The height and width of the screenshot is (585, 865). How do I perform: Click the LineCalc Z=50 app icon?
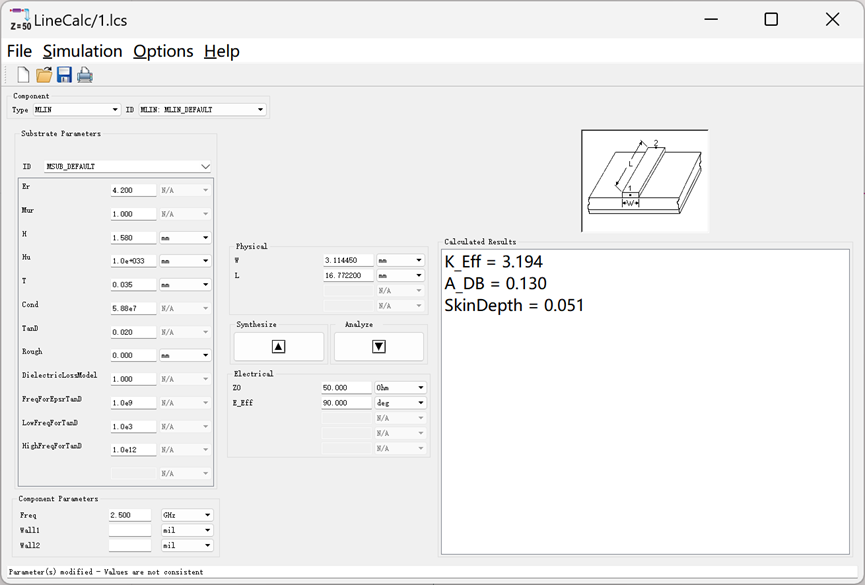point(20,19)
